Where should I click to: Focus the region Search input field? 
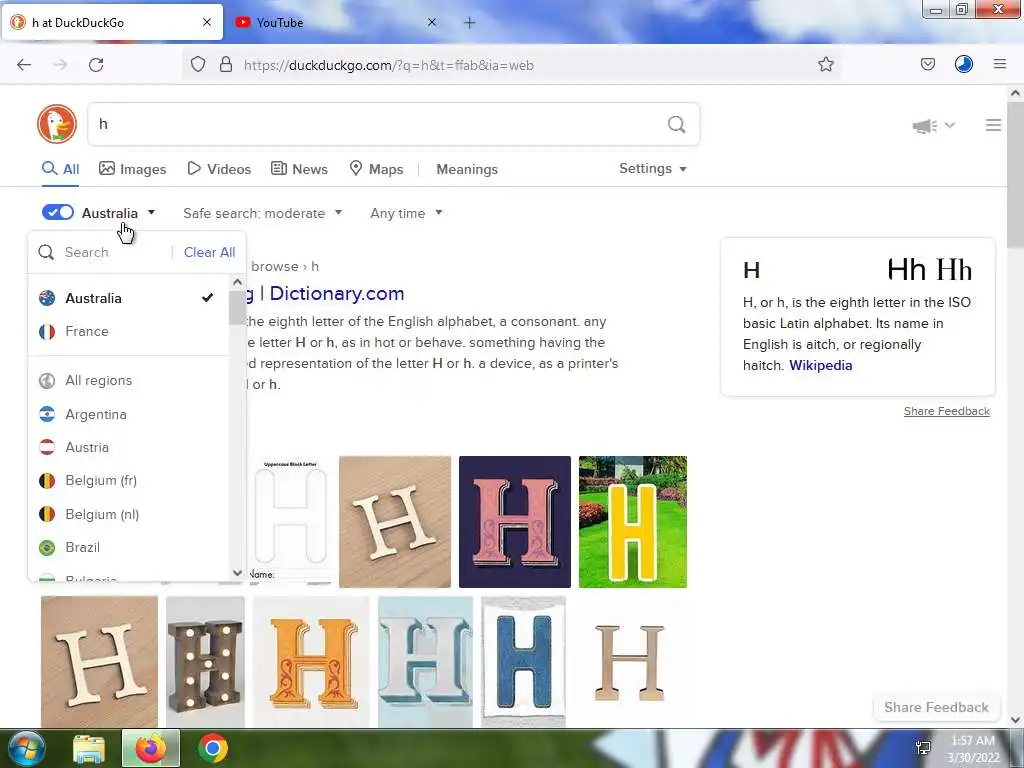tap(113, 252)
